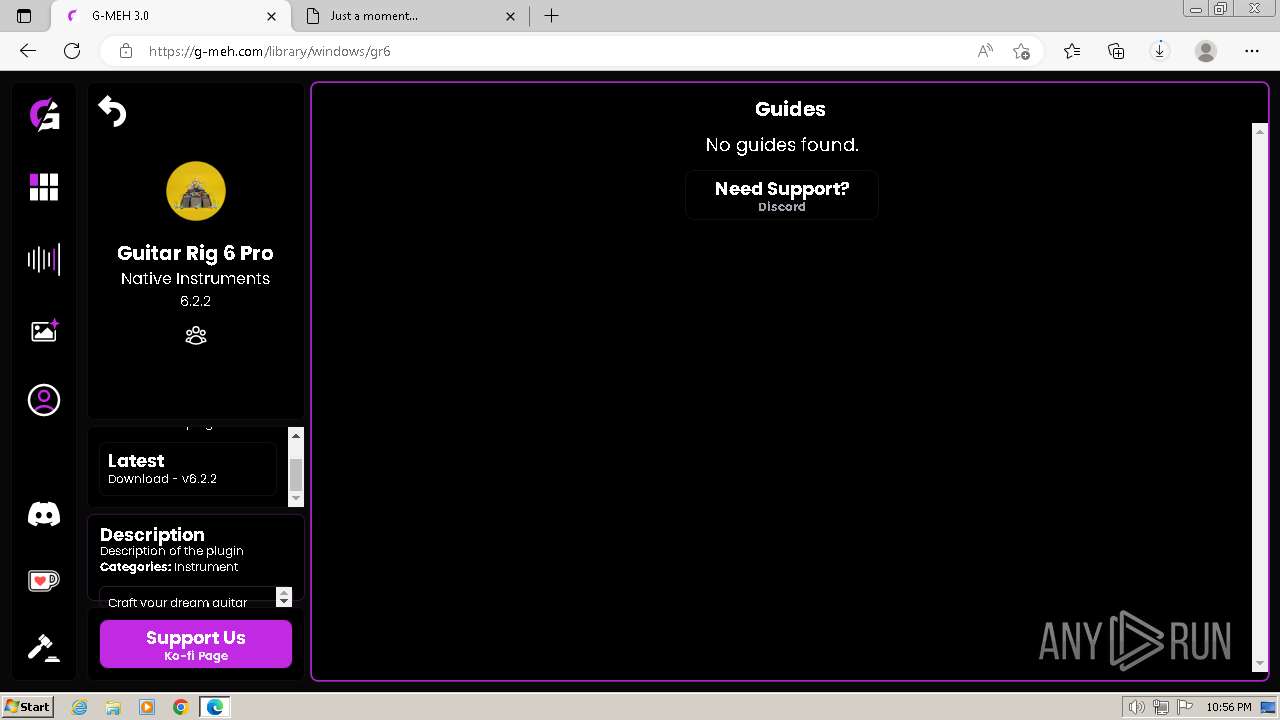
Task: Add this page to favorites star
Action: point(1021,51)
